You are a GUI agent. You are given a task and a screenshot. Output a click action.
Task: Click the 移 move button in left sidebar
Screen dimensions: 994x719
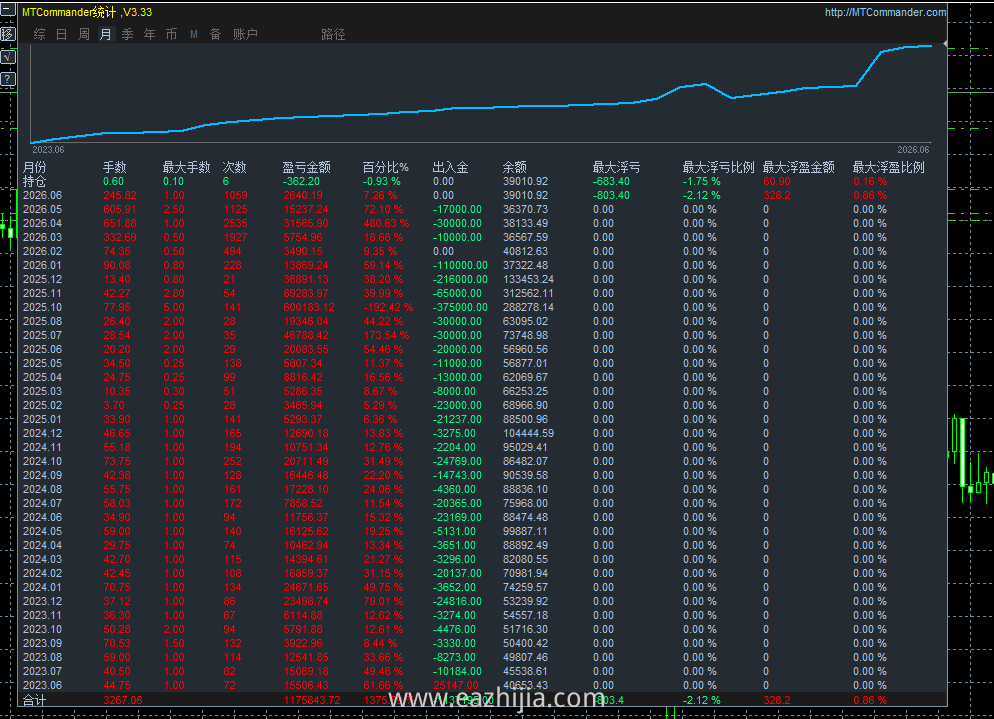pyautogui.click(x=8, y=34)
